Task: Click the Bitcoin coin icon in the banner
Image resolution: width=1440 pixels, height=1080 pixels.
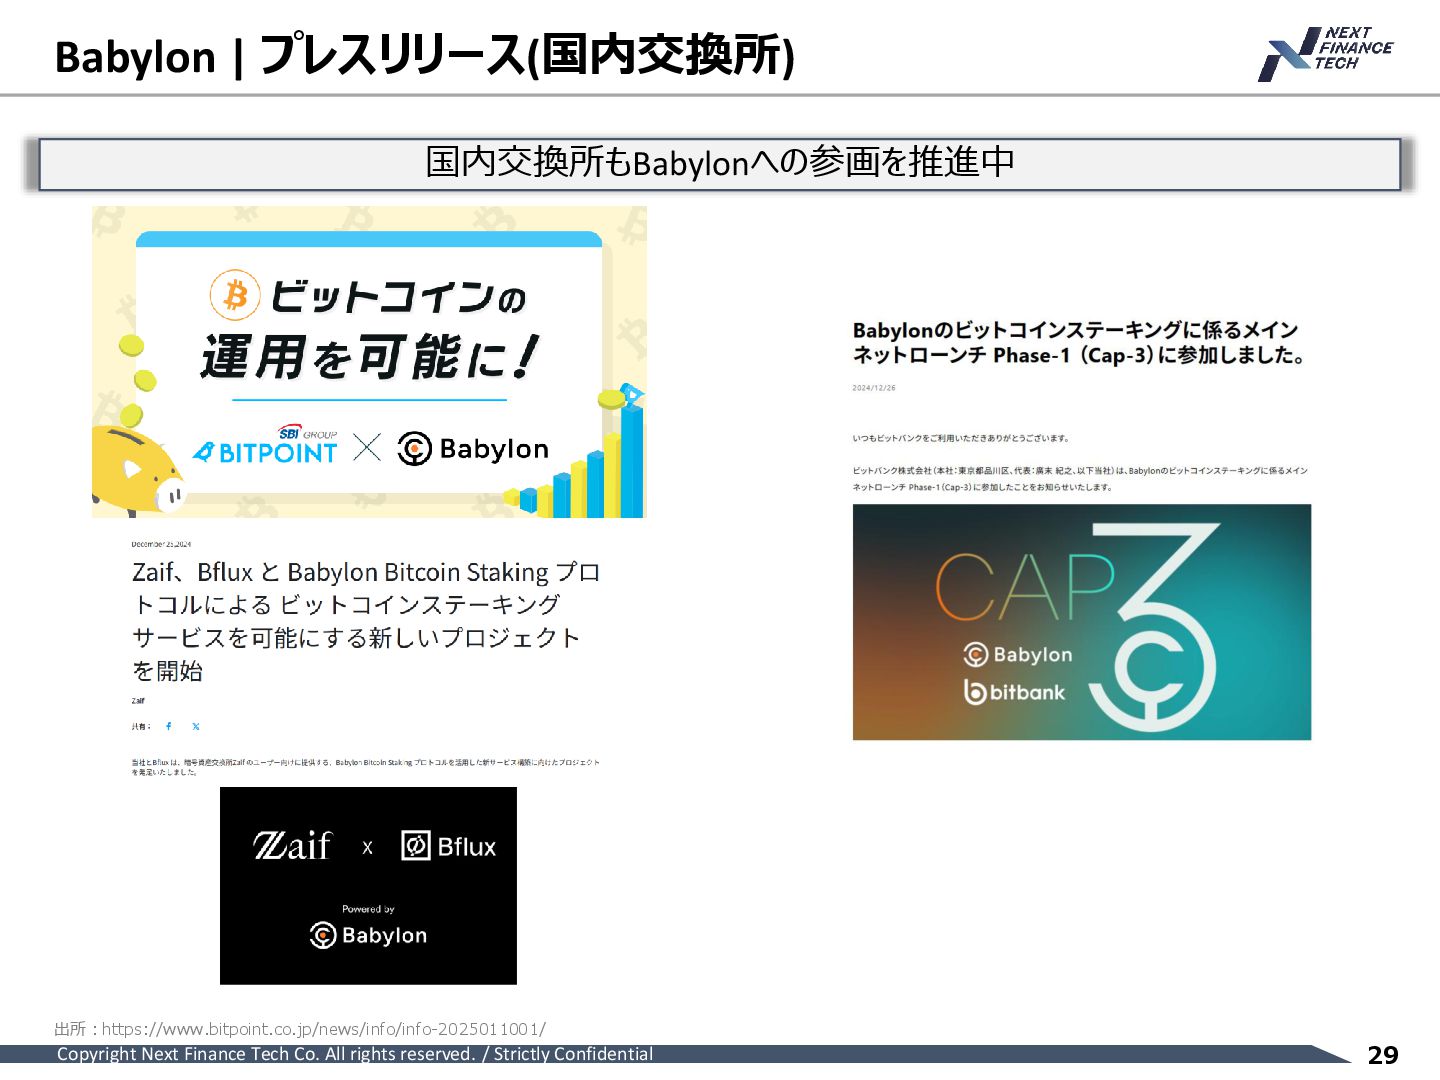Action: pos(235,295)
